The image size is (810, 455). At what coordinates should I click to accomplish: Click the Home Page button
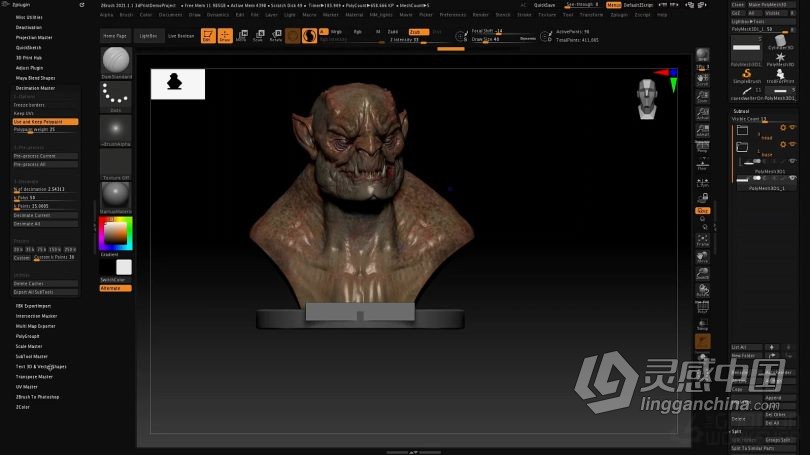pyautogui.click(x=115, y=36)
